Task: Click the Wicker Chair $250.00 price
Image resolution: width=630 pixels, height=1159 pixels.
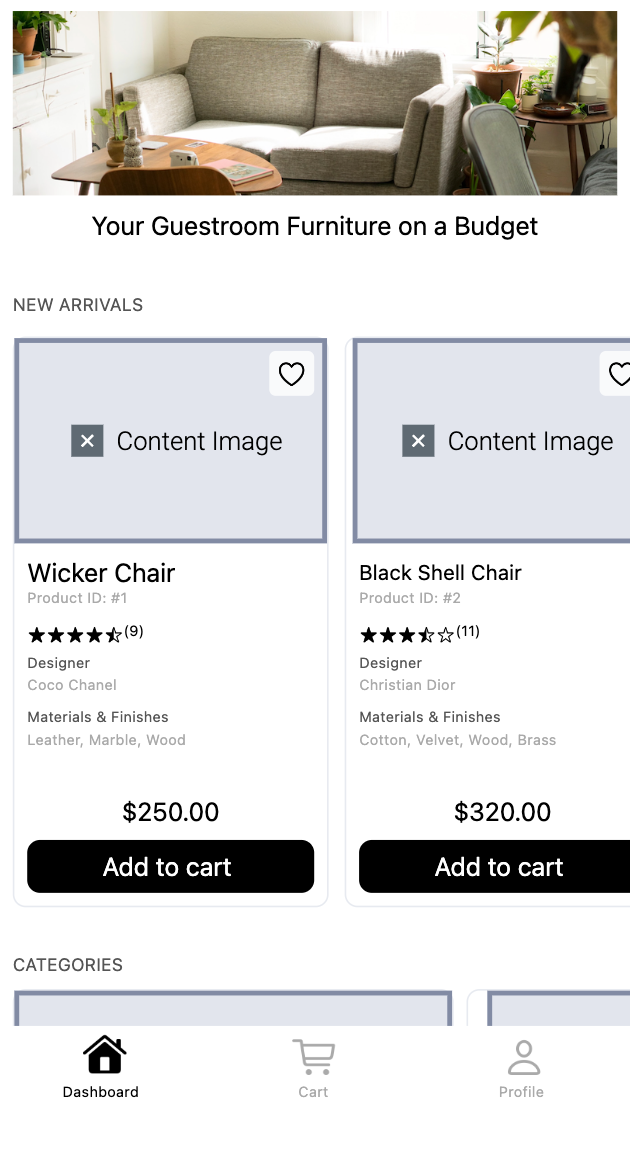Action: tap(171, 812)
